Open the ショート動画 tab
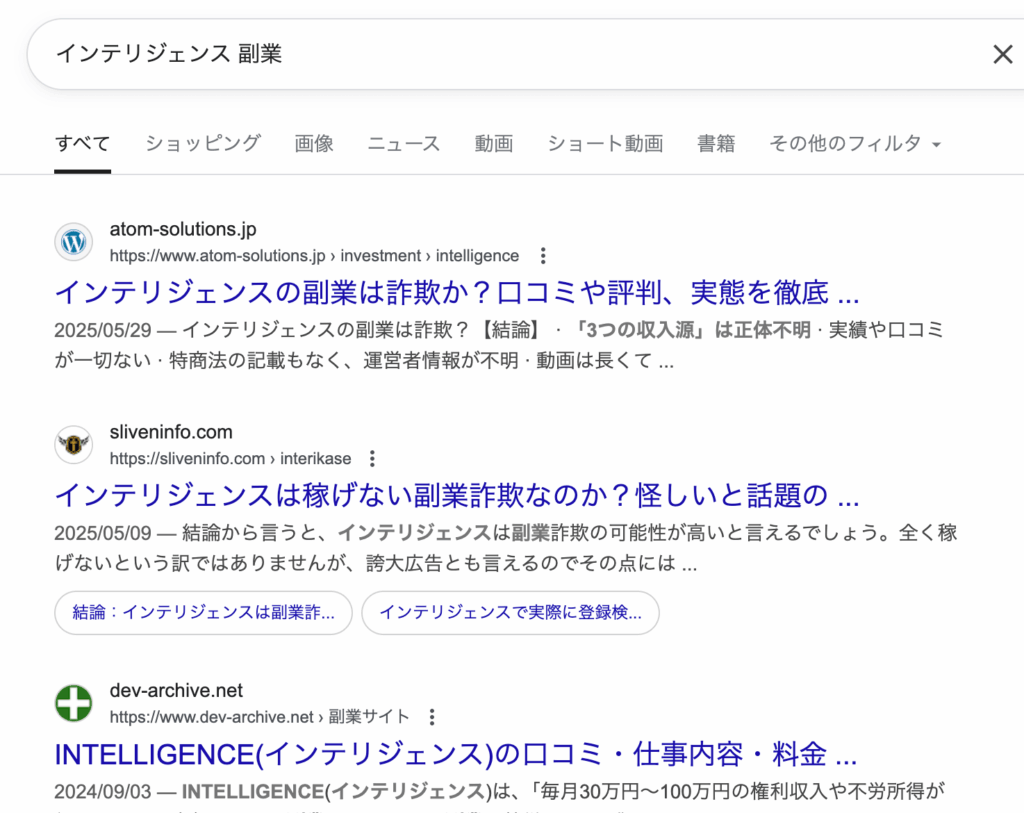The height and width of the screenshot is (813, 1024). pos(605,143)
